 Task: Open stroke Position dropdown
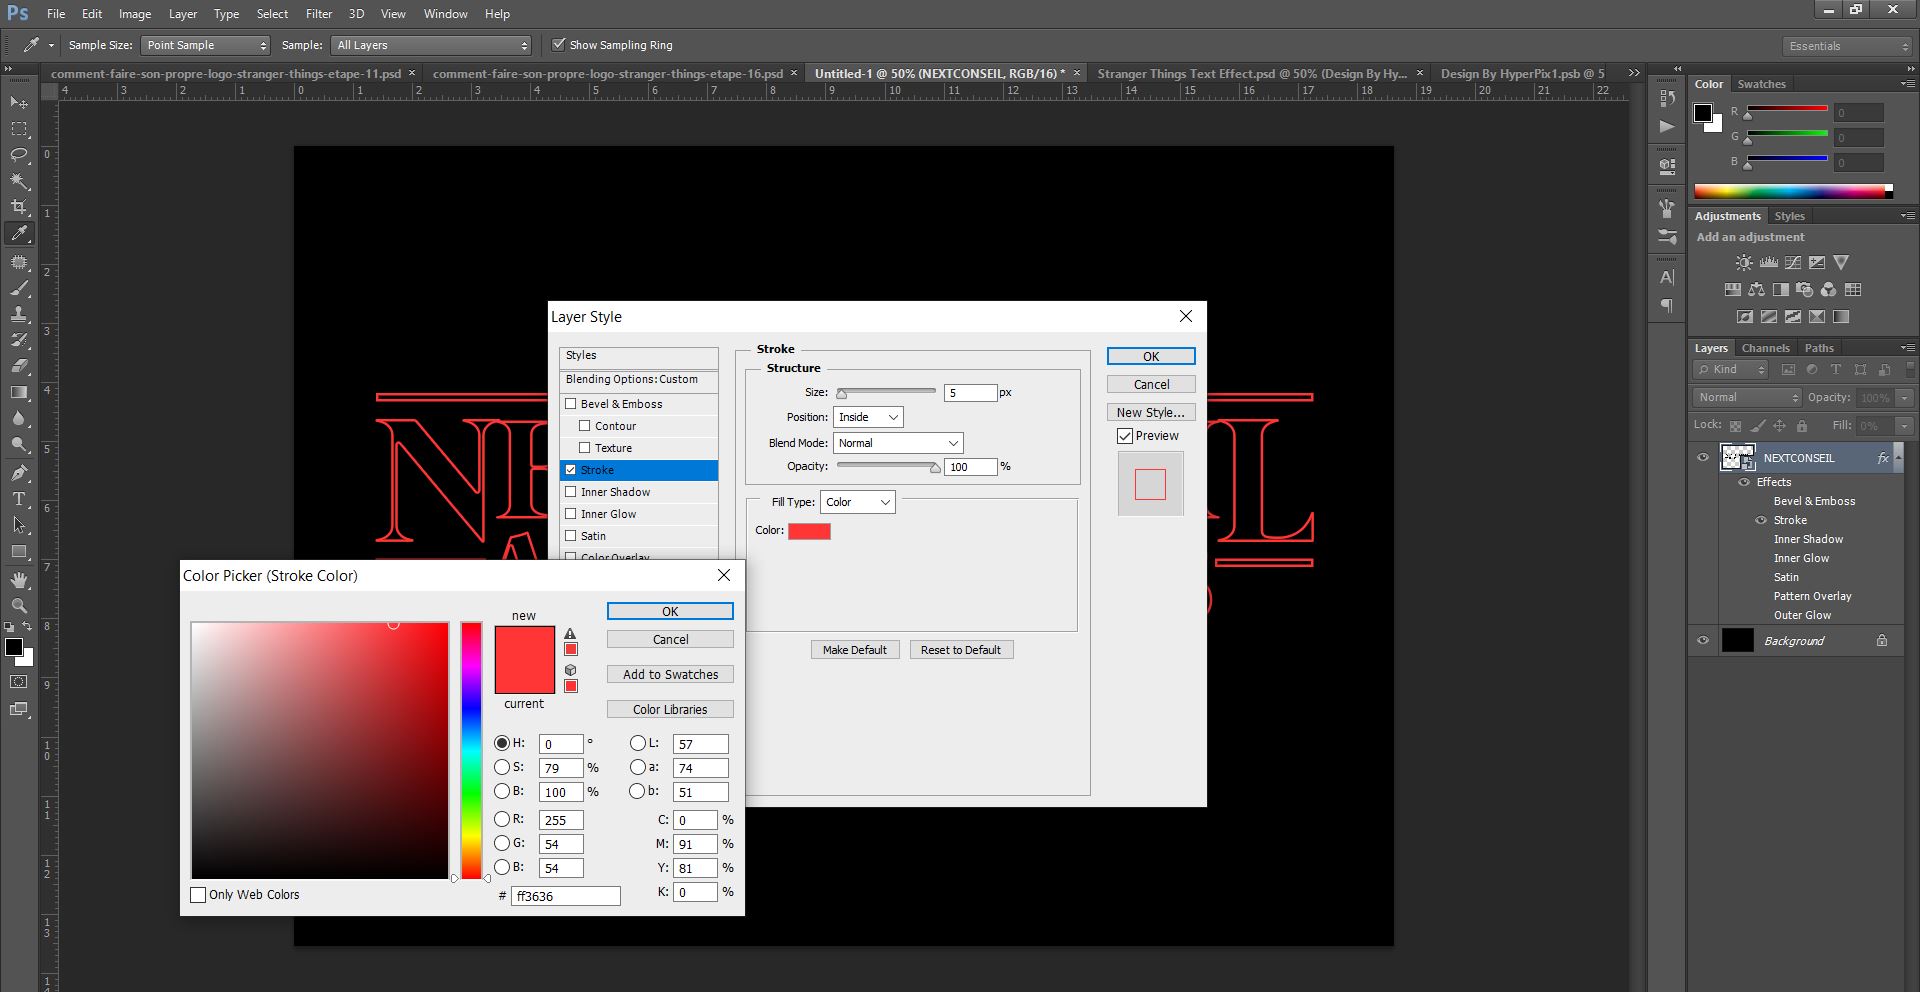[x=868, y=417]
